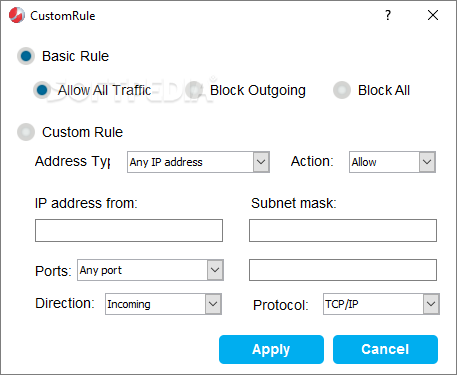This screenshot has width=457, height=375.
Task: Open the Direction dropdown showing Incoming
Action: pos(213,304)
